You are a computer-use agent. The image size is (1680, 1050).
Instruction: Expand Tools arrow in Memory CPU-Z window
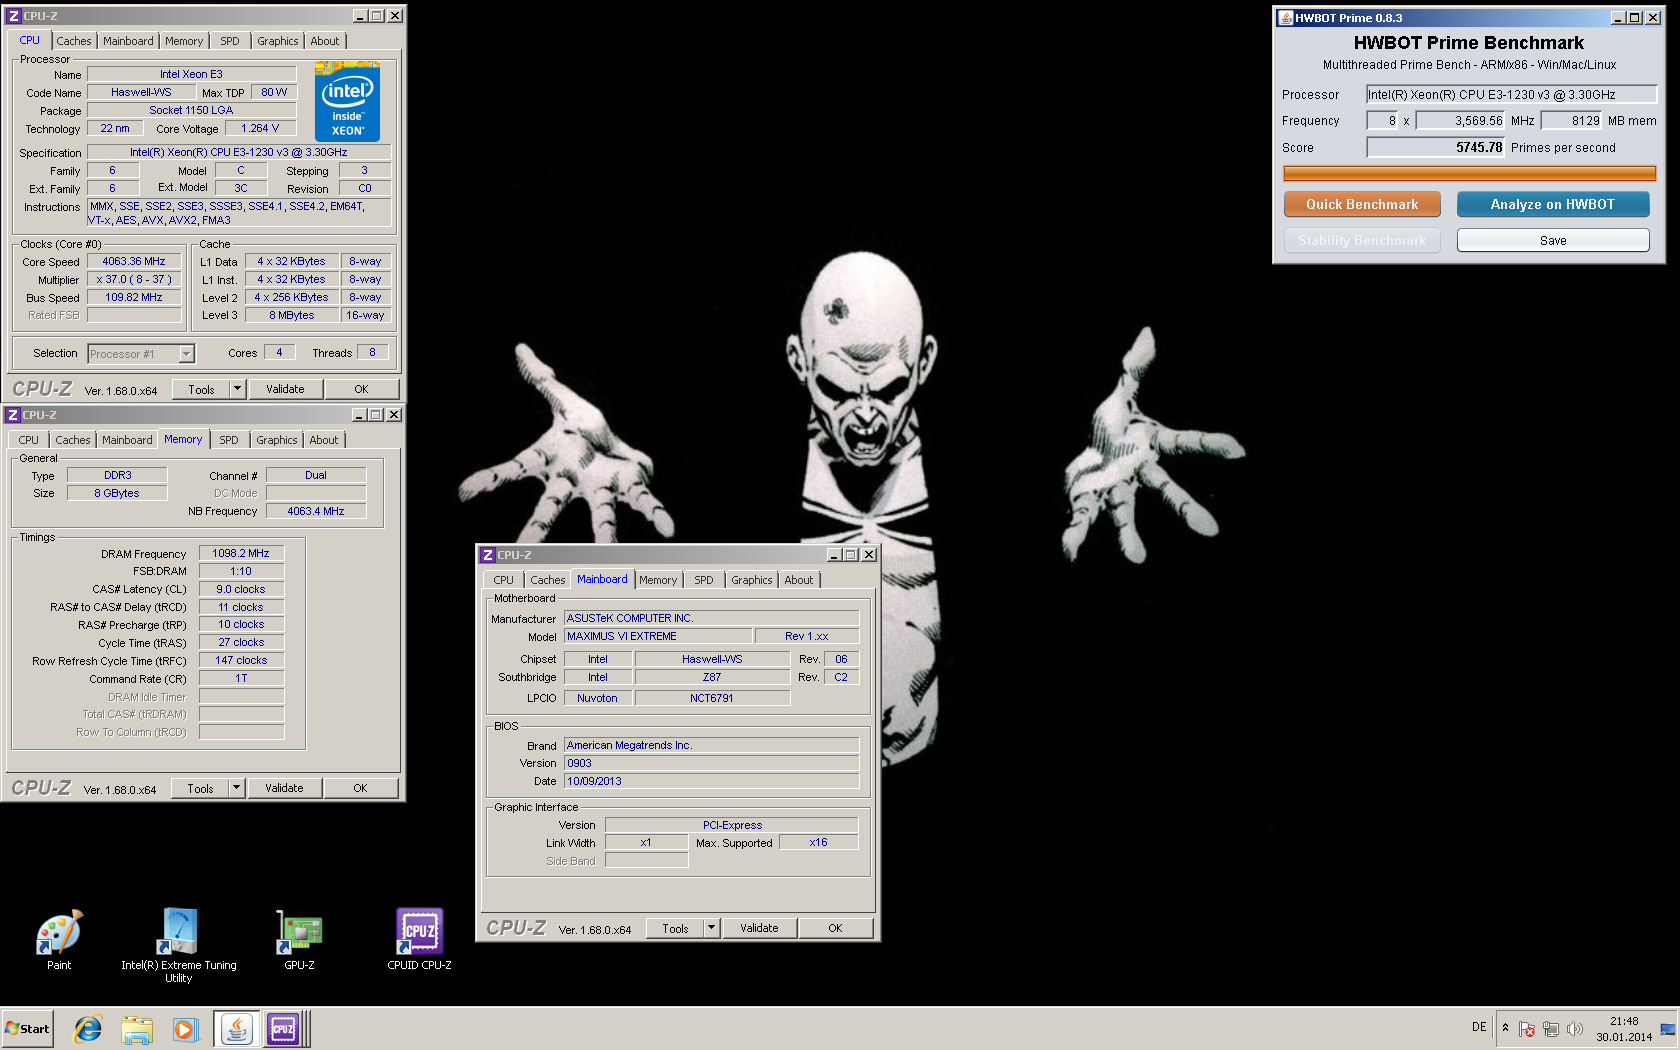[x=237, y=788]
